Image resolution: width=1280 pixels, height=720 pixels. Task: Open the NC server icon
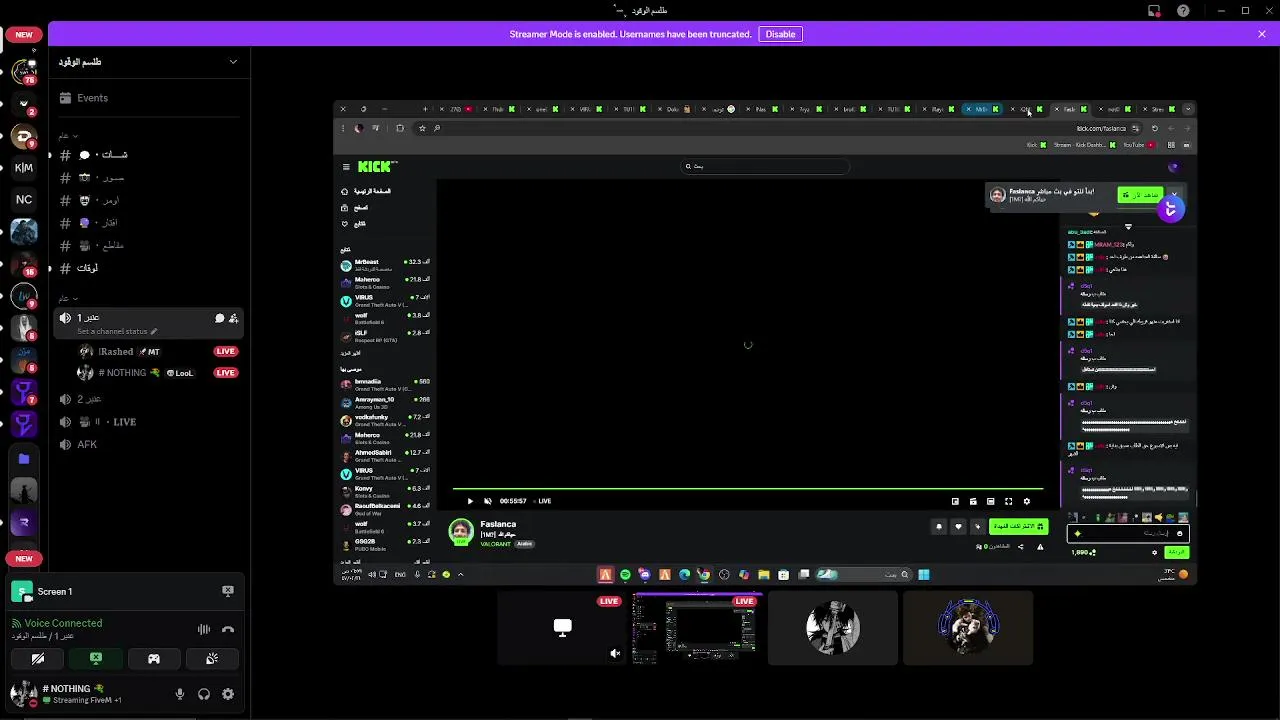(24, 200)
